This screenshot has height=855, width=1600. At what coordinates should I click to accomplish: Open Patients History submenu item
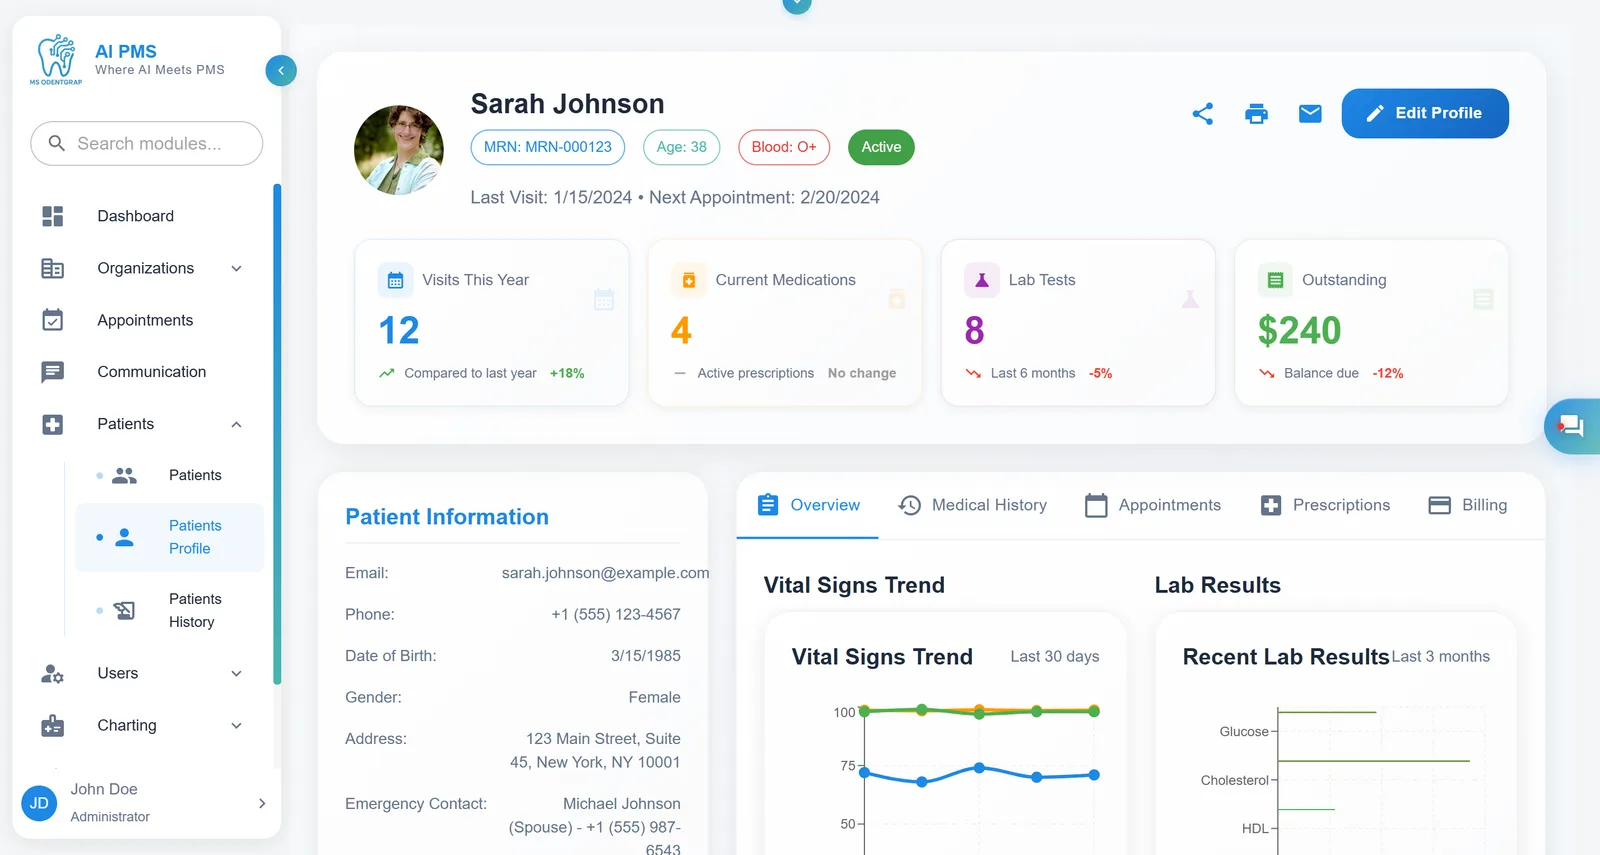[170, 611]
